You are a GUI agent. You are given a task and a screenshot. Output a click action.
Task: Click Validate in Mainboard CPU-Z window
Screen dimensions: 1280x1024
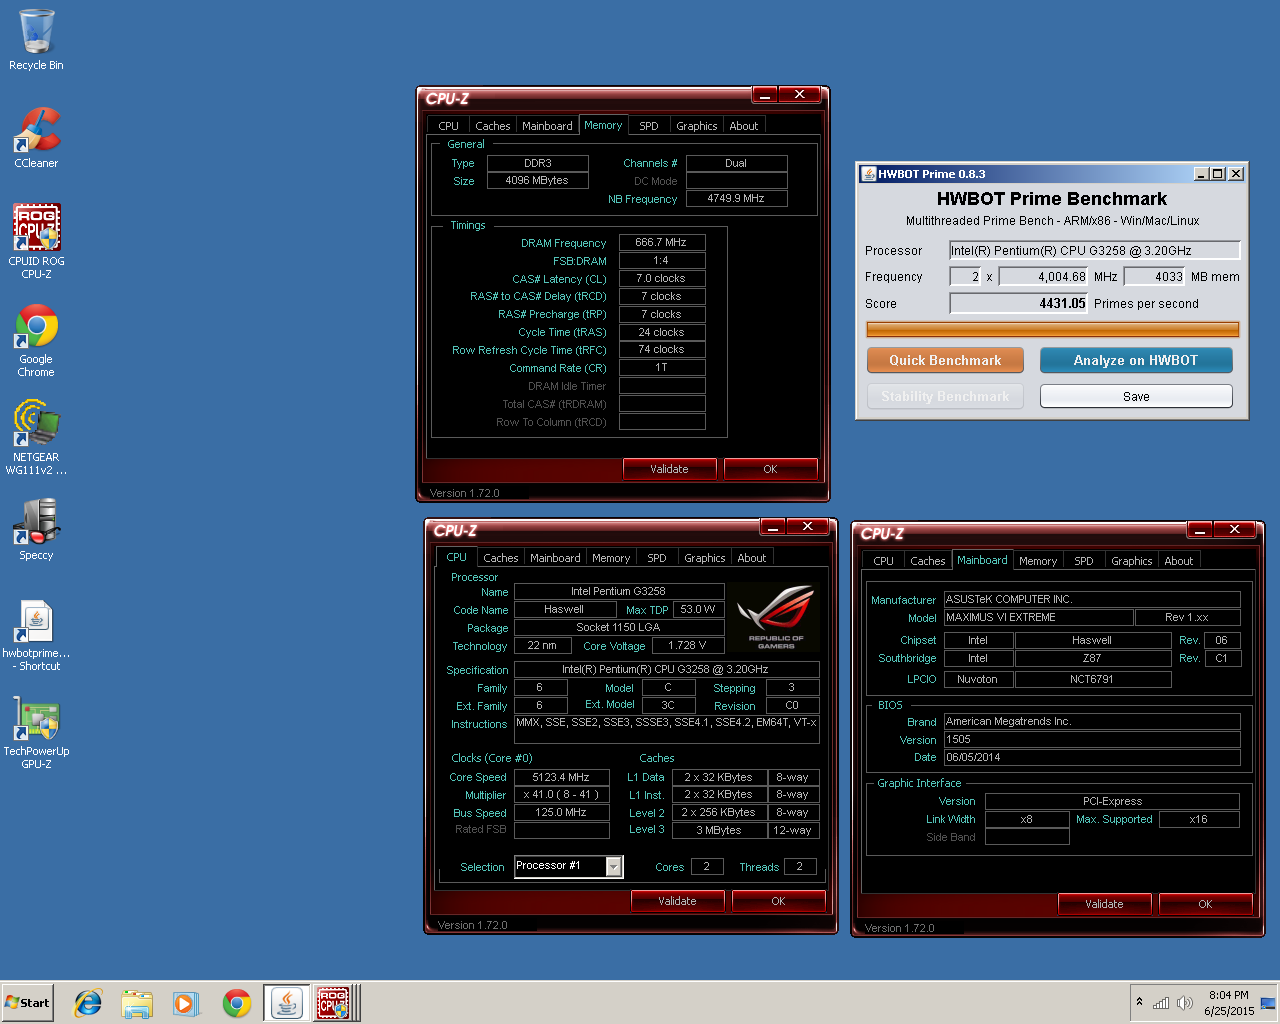click(x=1104, y=904)
